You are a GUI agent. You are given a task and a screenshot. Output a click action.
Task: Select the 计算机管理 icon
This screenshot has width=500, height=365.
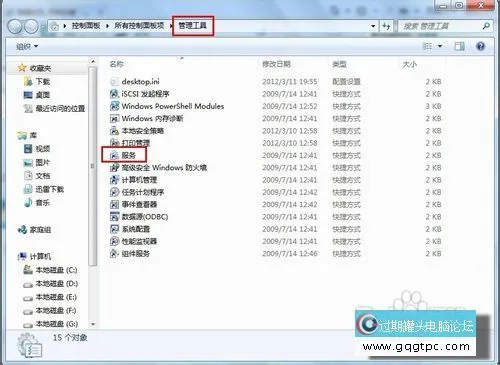tap(114, 180)
